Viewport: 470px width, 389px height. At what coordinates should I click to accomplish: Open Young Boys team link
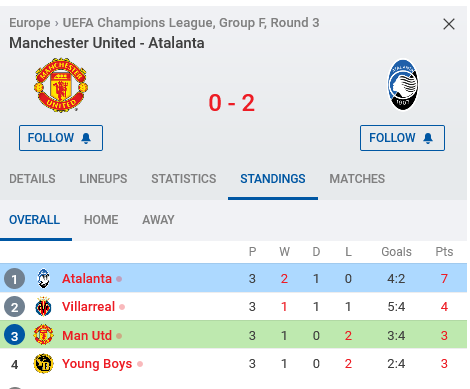pos(97,364)
